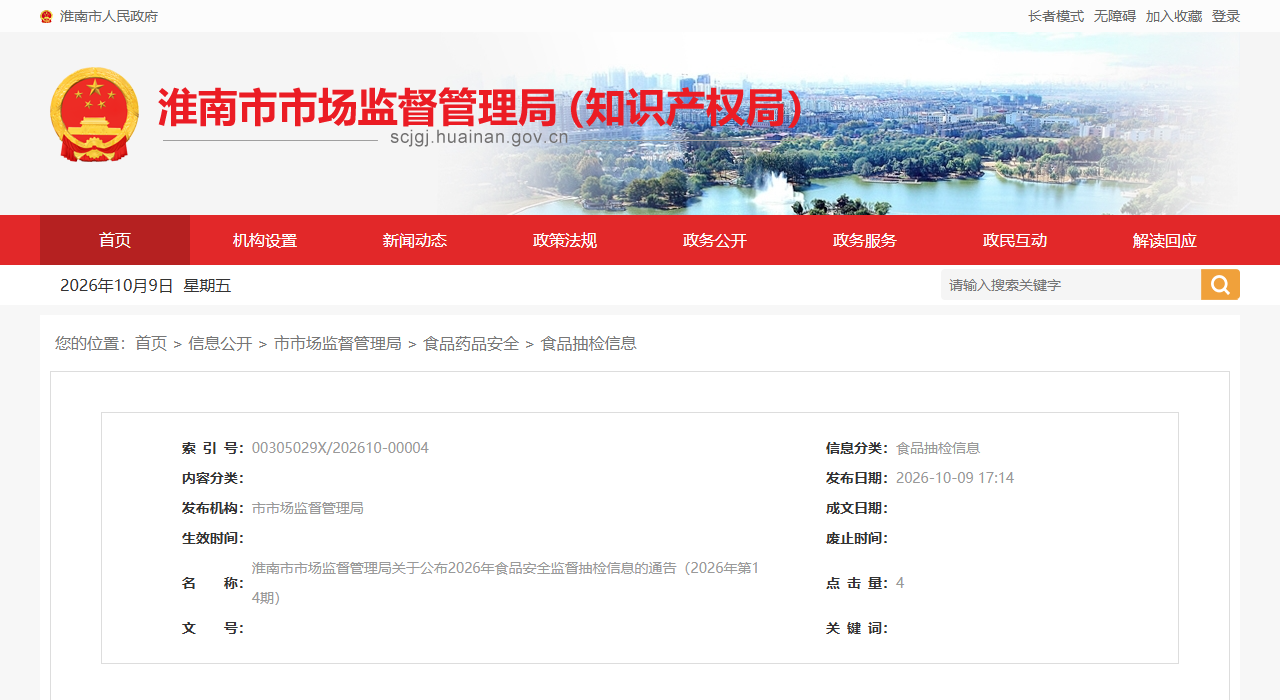This screenshot has width=1280, height=700.
Task: Click the 内容分类 field label
Action: click(212, 478)
